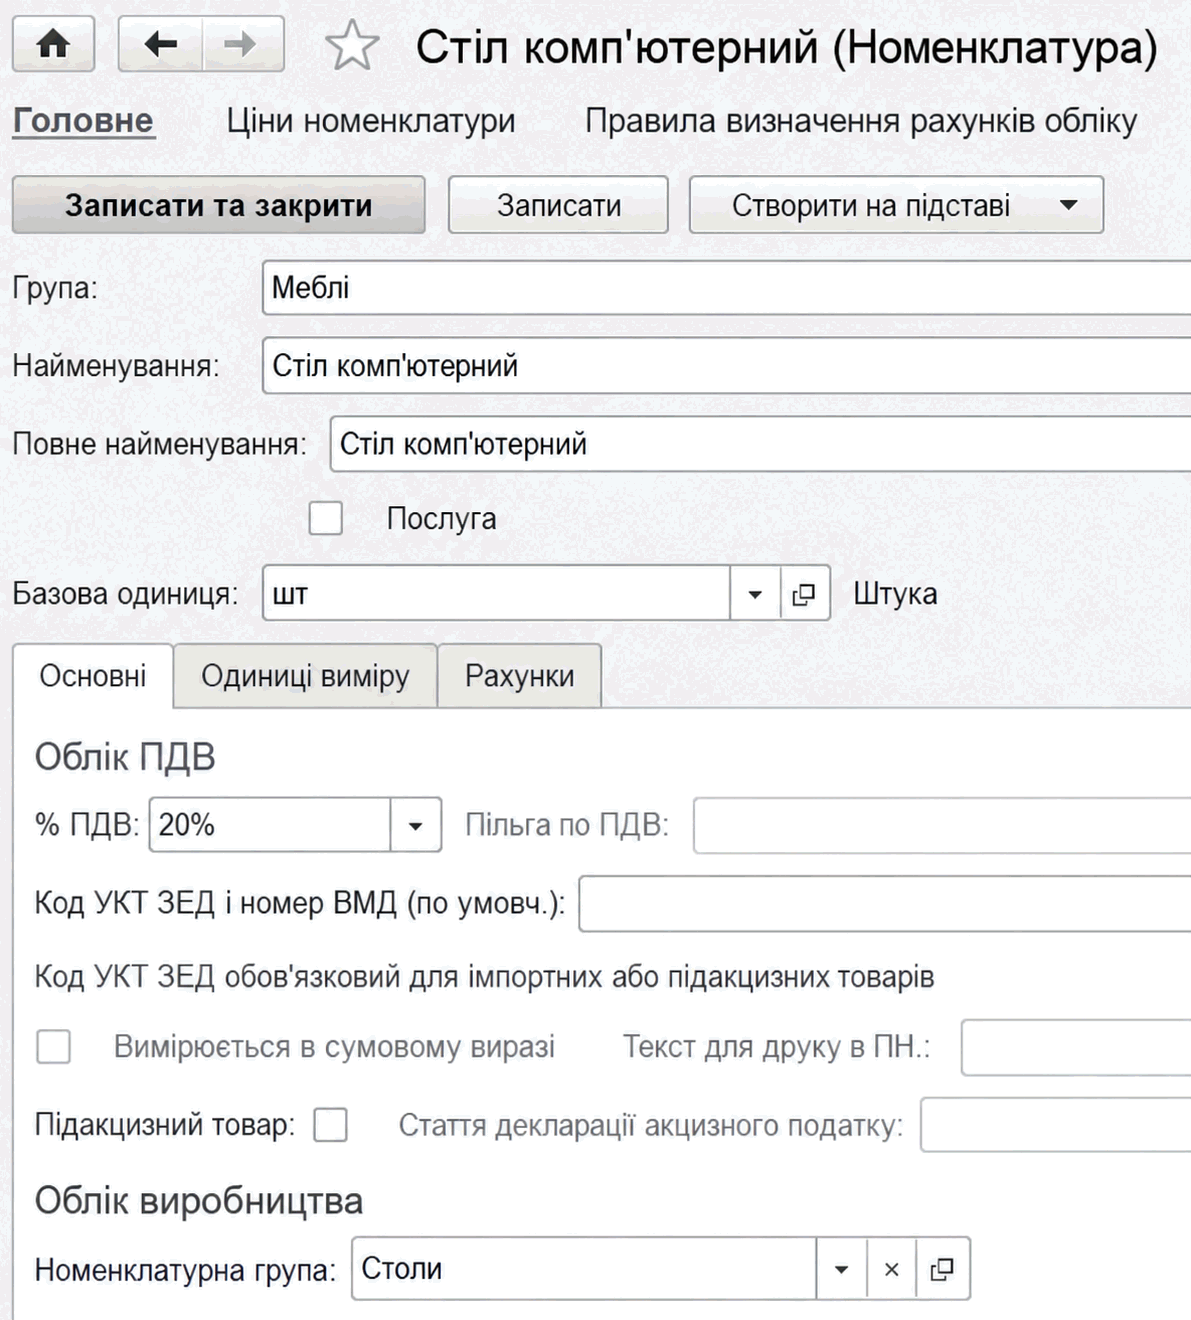Open the % ПДВ rate dropdown
The height and width of the screenshot is (1320, 1191).
pos(415,825)
